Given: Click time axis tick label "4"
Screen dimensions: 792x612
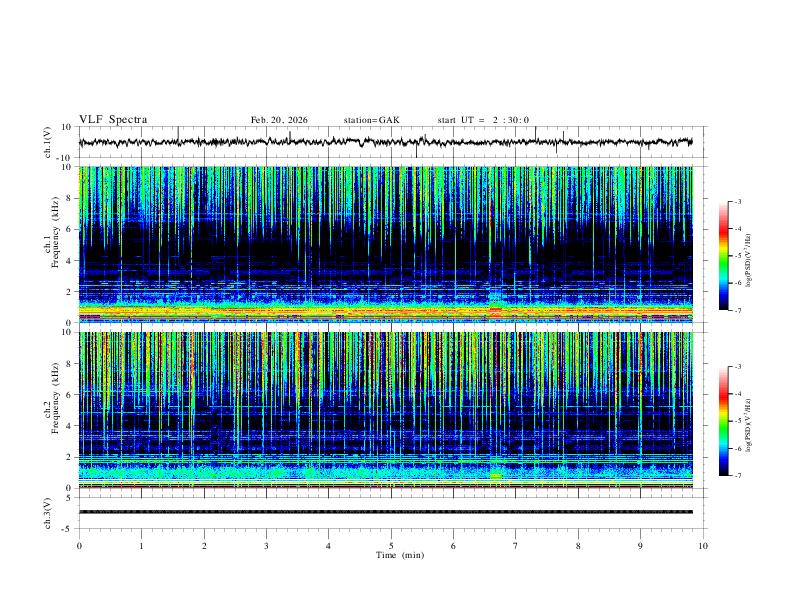Looking at the screenshot, I should tap(329, 546).
